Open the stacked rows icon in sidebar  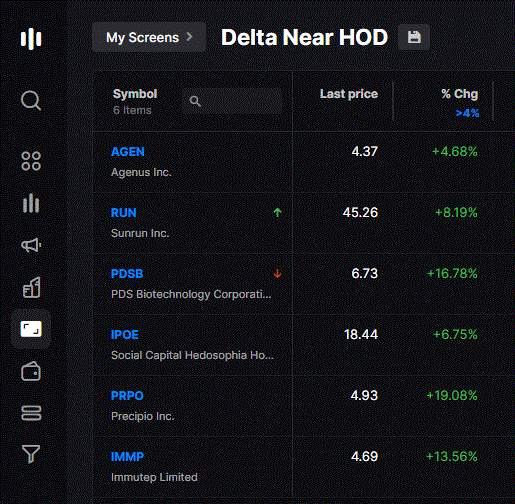click(31, 413)
